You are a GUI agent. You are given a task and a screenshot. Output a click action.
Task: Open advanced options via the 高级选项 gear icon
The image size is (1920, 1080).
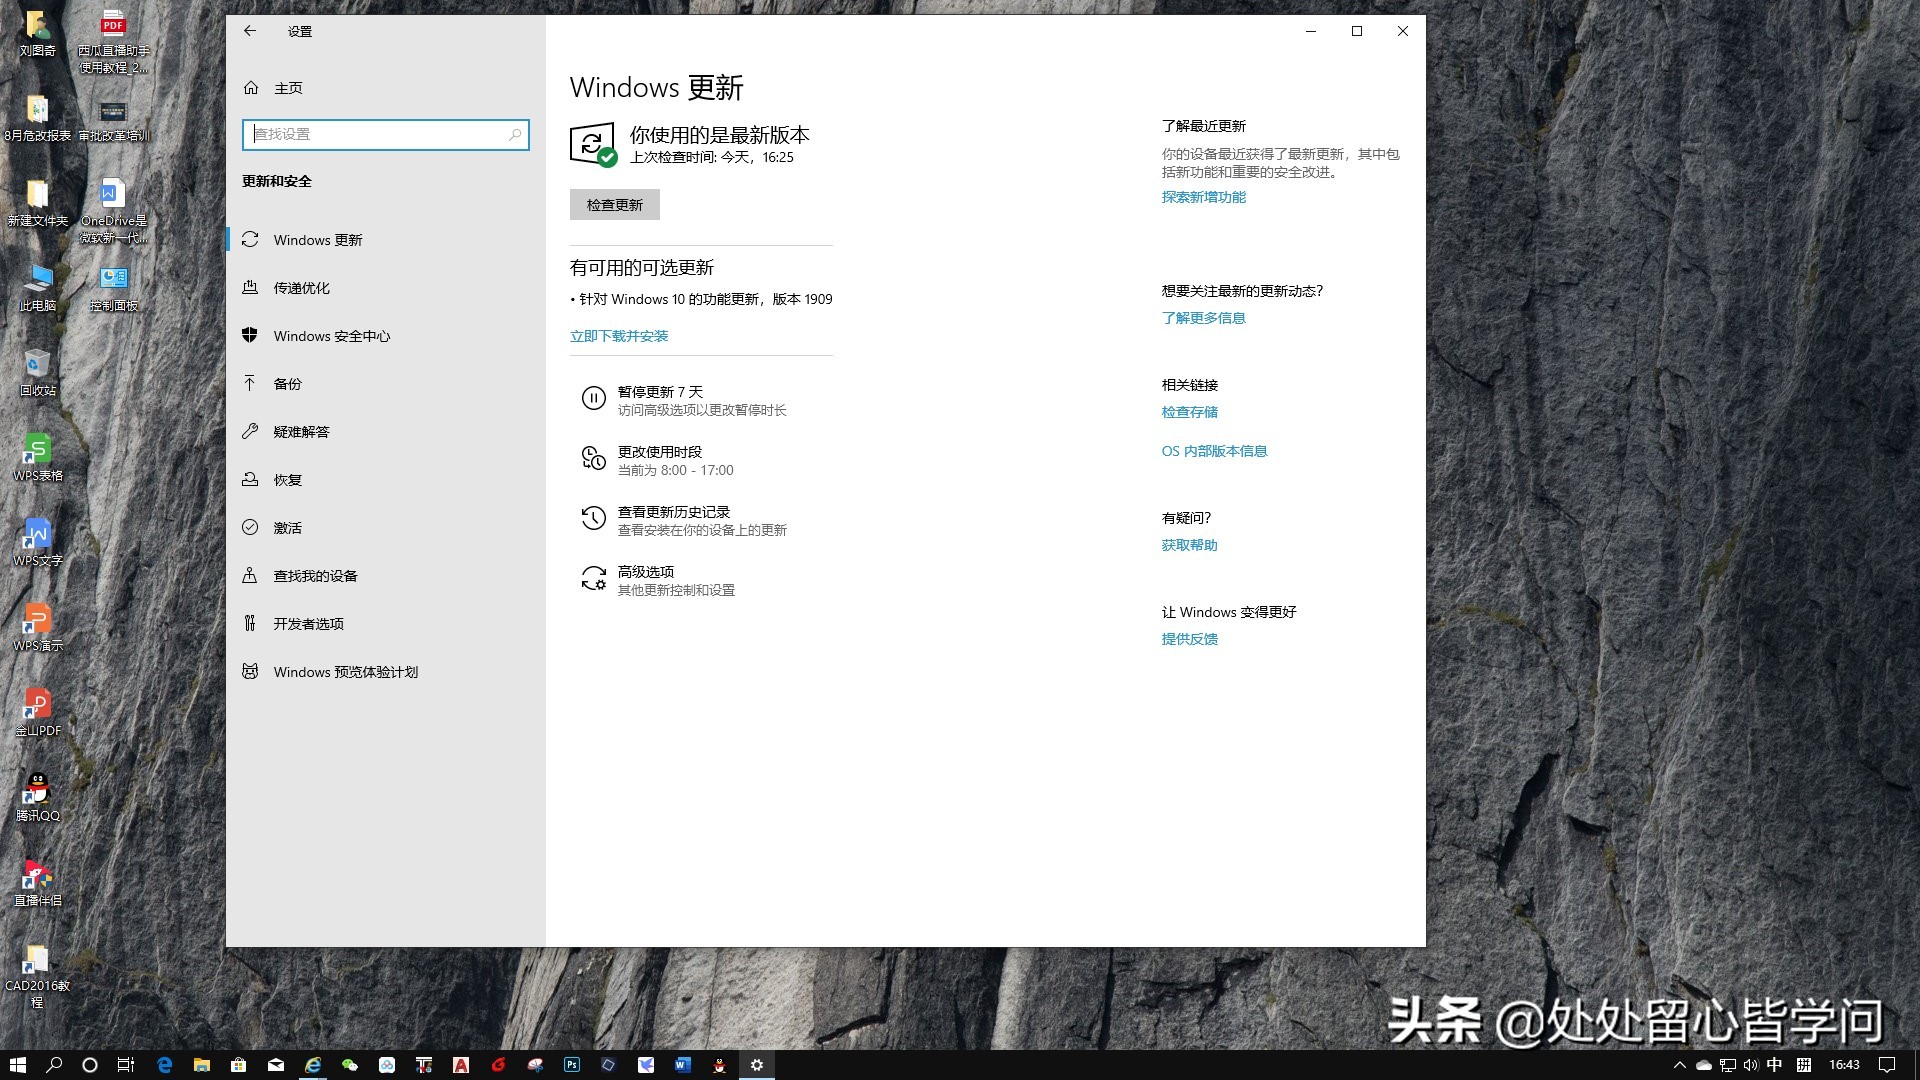coord(594,580)
